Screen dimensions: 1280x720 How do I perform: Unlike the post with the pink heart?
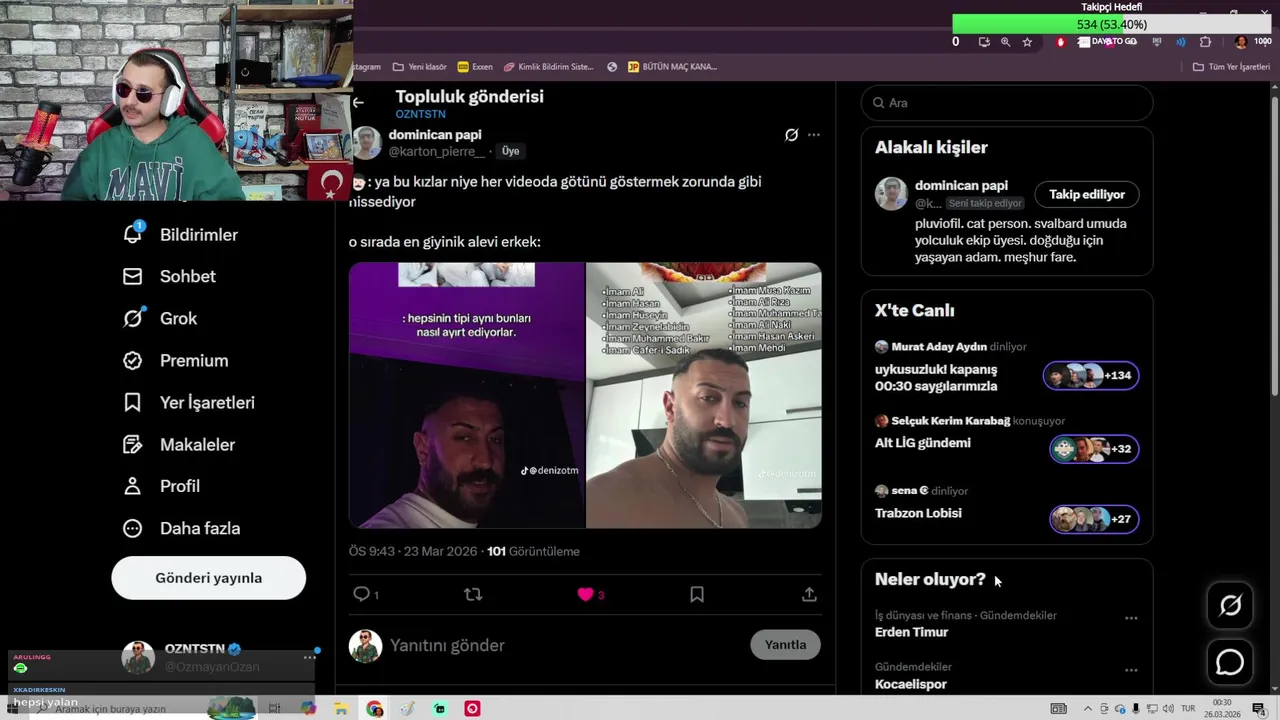(x=586, y=594)
